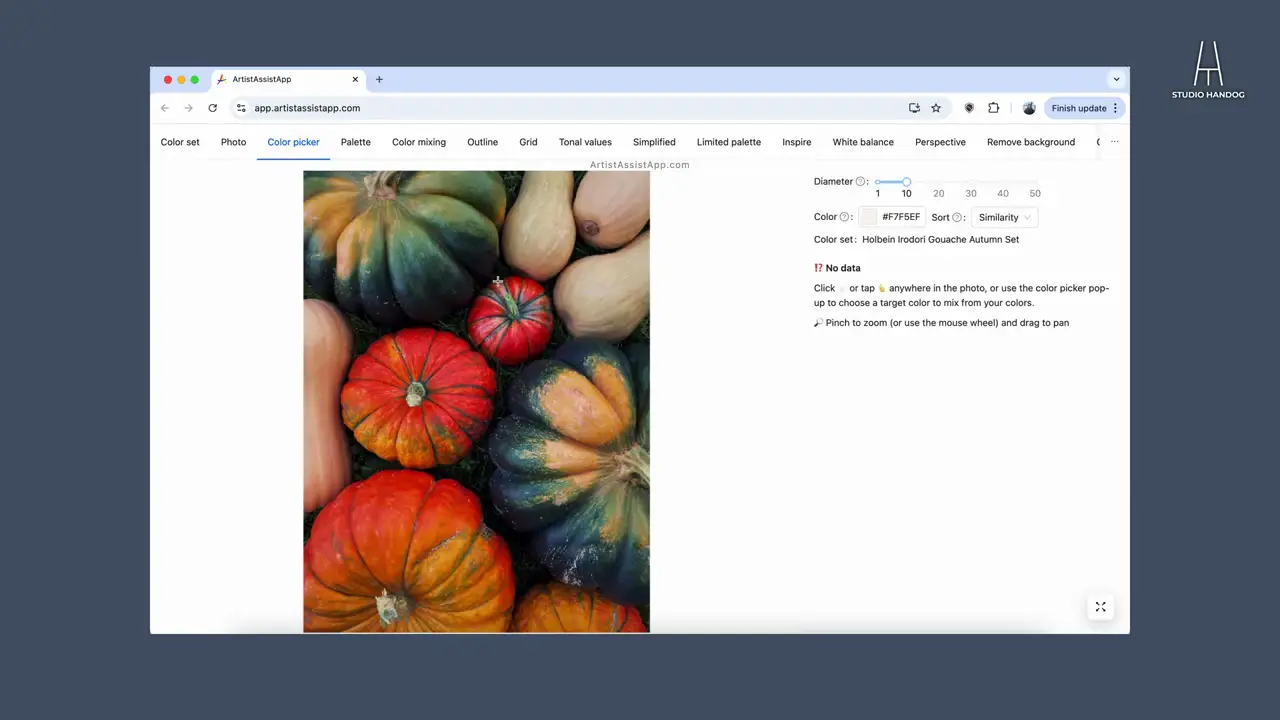Open a new browser tab with plus button

[379, 79]
